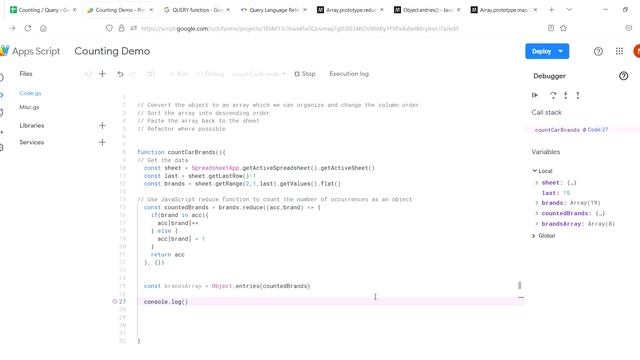Click the console.log() line in the editor
The height and width of the screenshot is (360, 640).
166,302
